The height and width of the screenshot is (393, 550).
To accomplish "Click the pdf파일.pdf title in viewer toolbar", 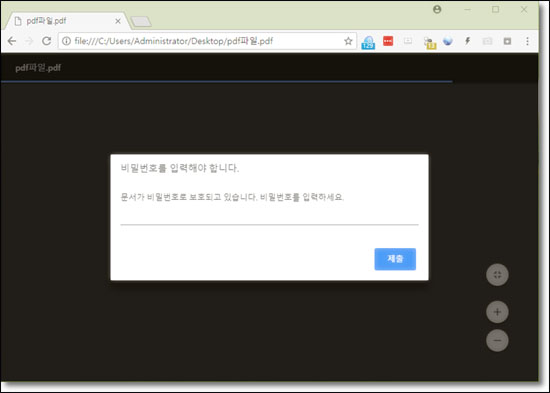I will tap(38, 68).
